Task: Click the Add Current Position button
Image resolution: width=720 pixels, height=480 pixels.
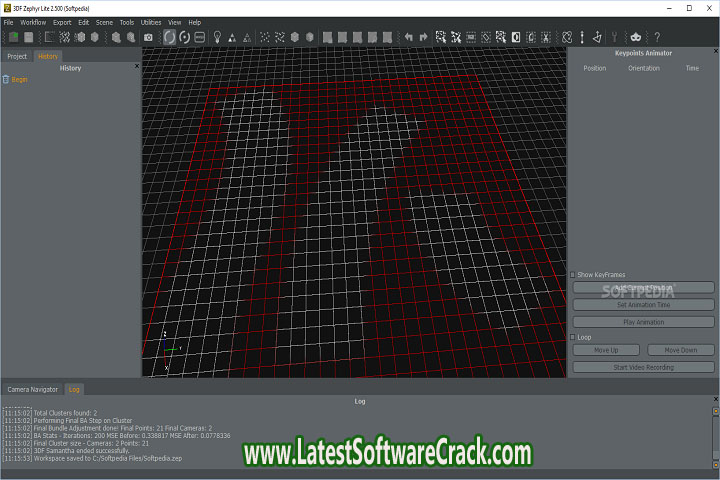Action: click(643, 288)
